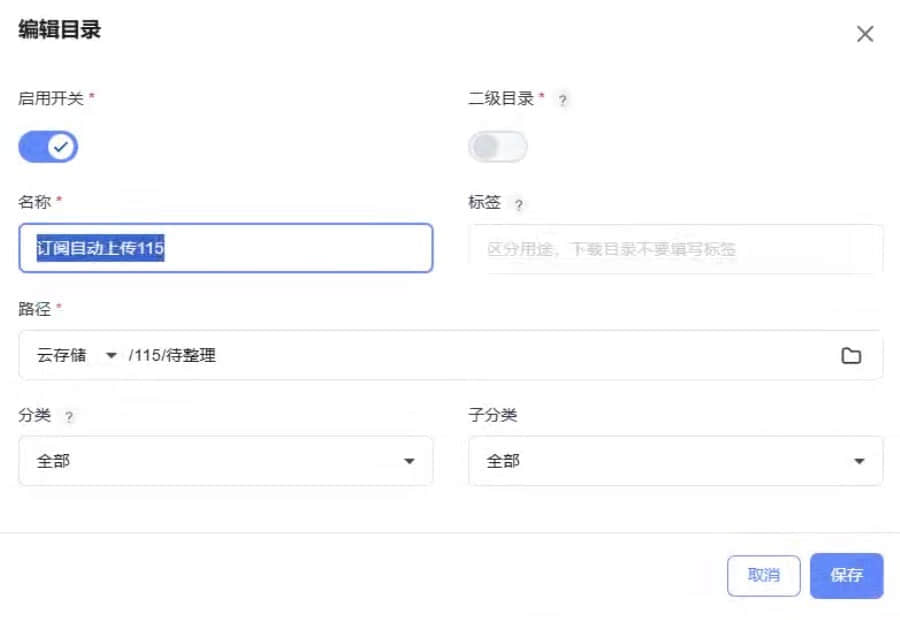Click the 名称 field label
Image resolution: width=900 pixels, height=620 pixels.
34,202
